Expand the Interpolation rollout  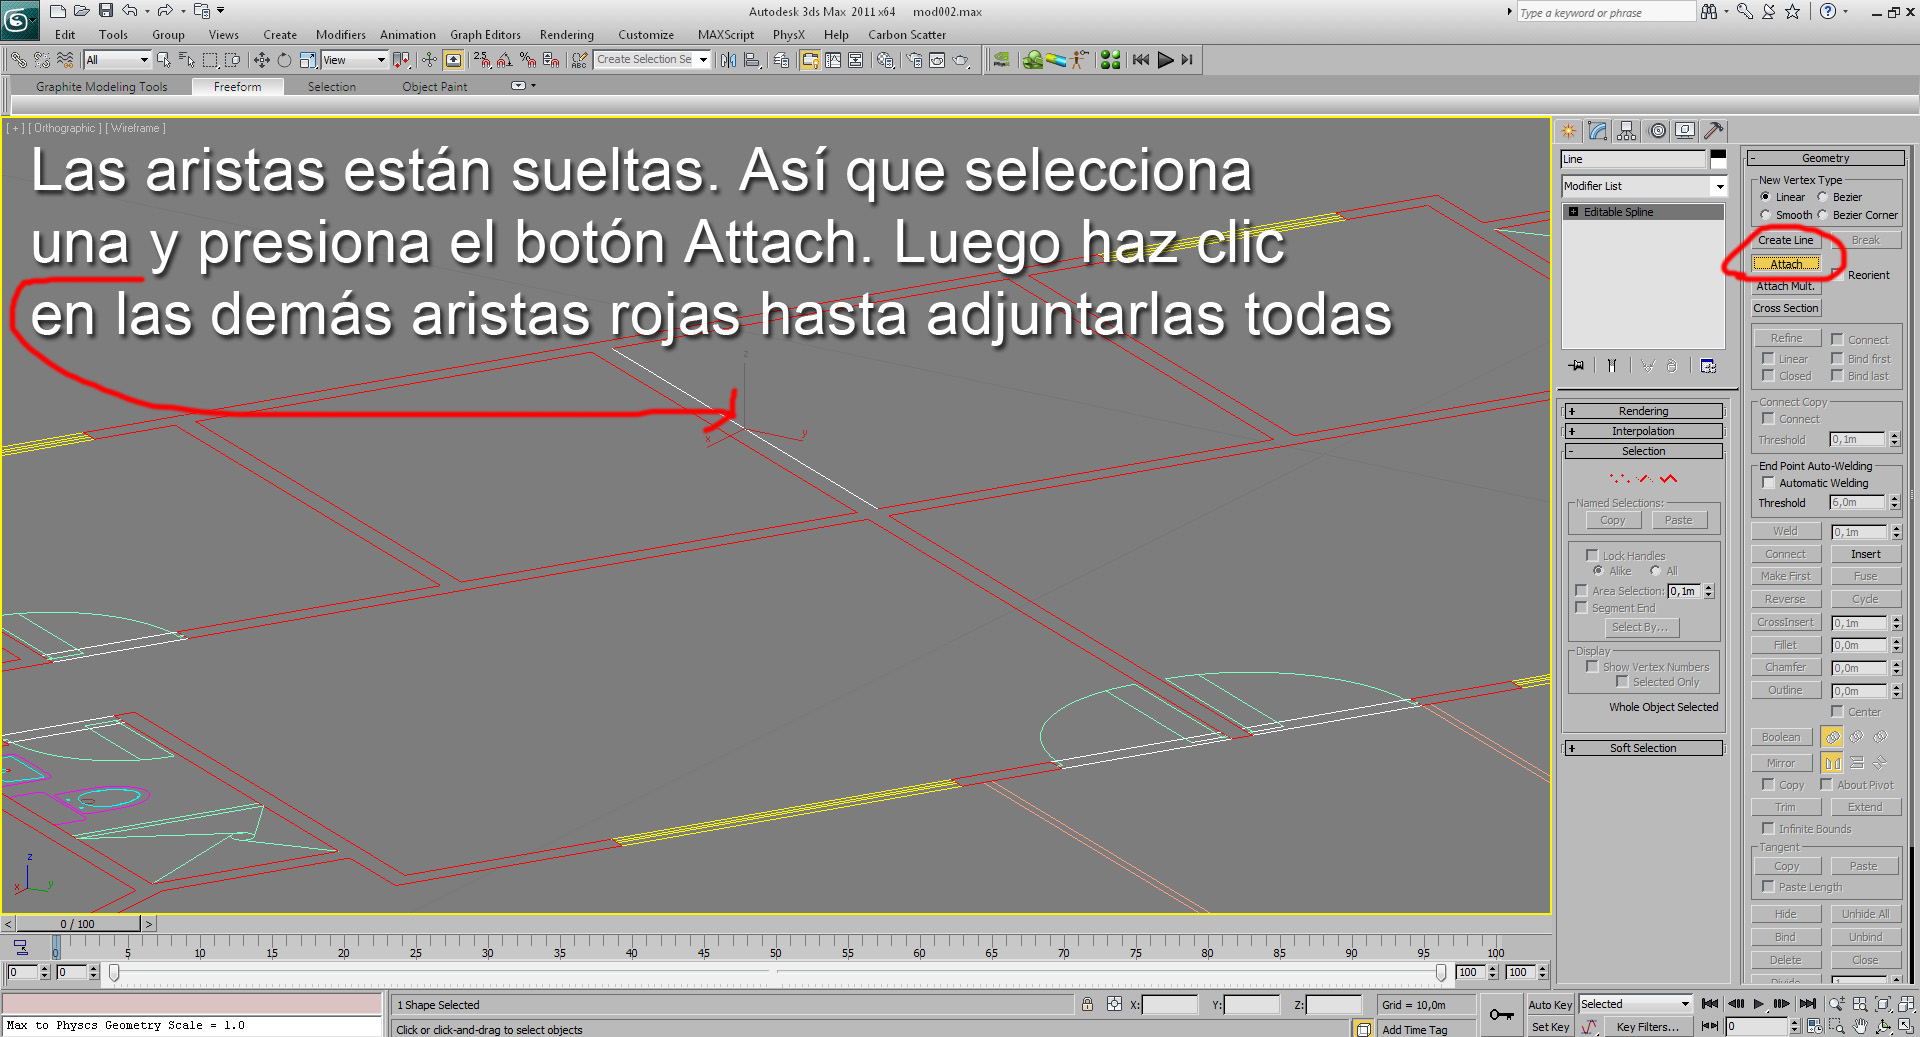[1643, 431]
